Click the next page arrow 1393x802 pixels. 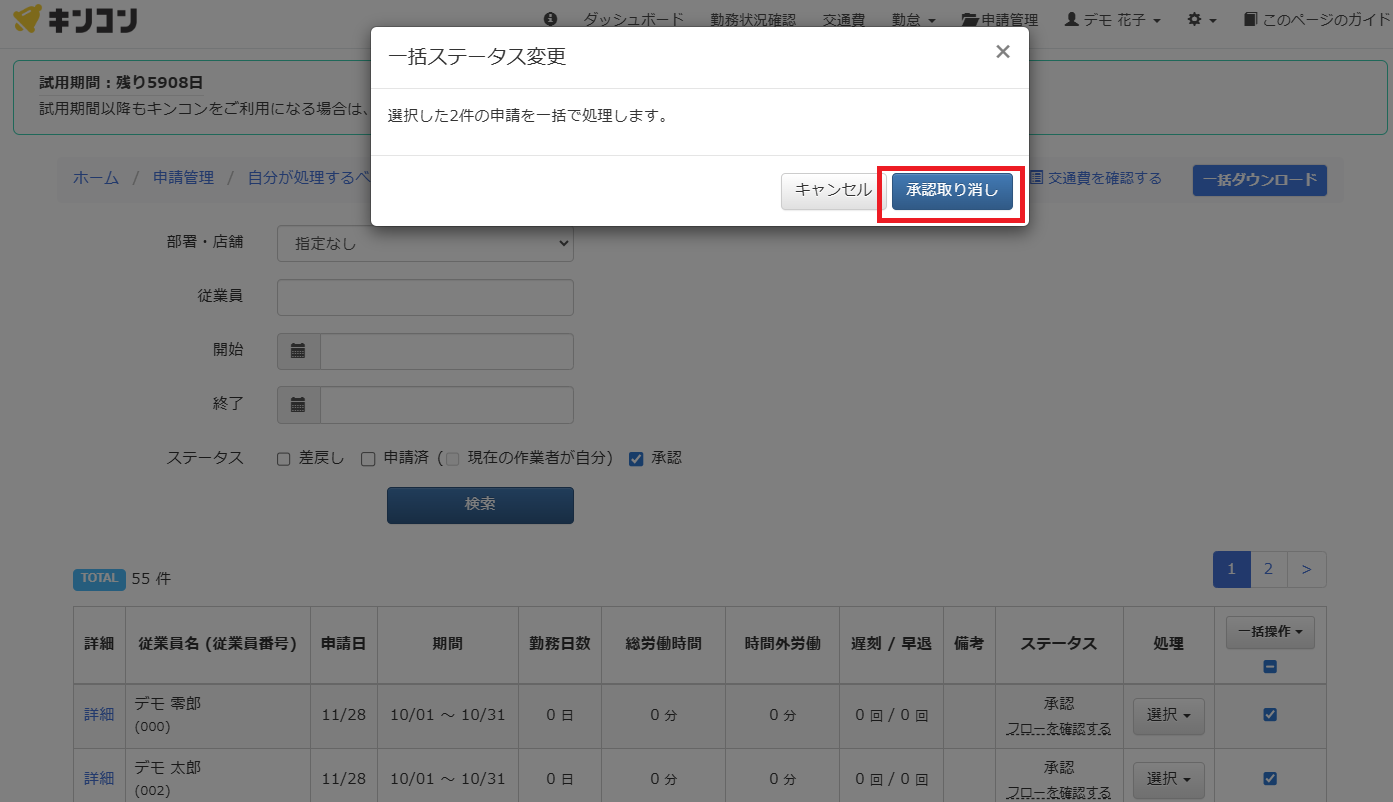click(1306, 569)
